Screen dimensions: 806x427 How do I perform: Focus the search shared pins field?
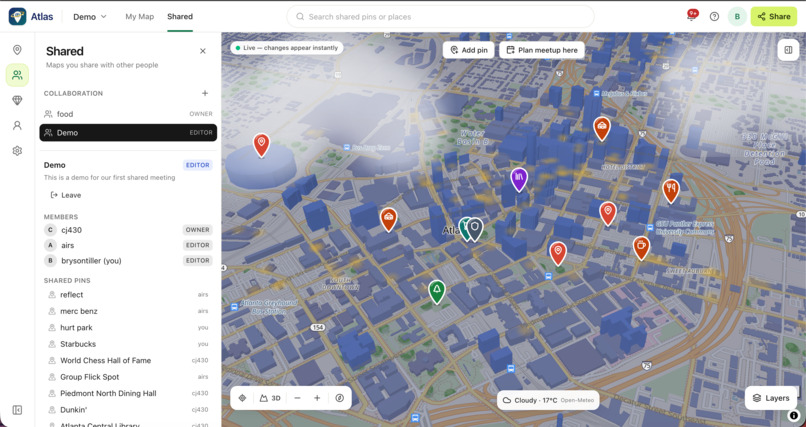[440, 16]
